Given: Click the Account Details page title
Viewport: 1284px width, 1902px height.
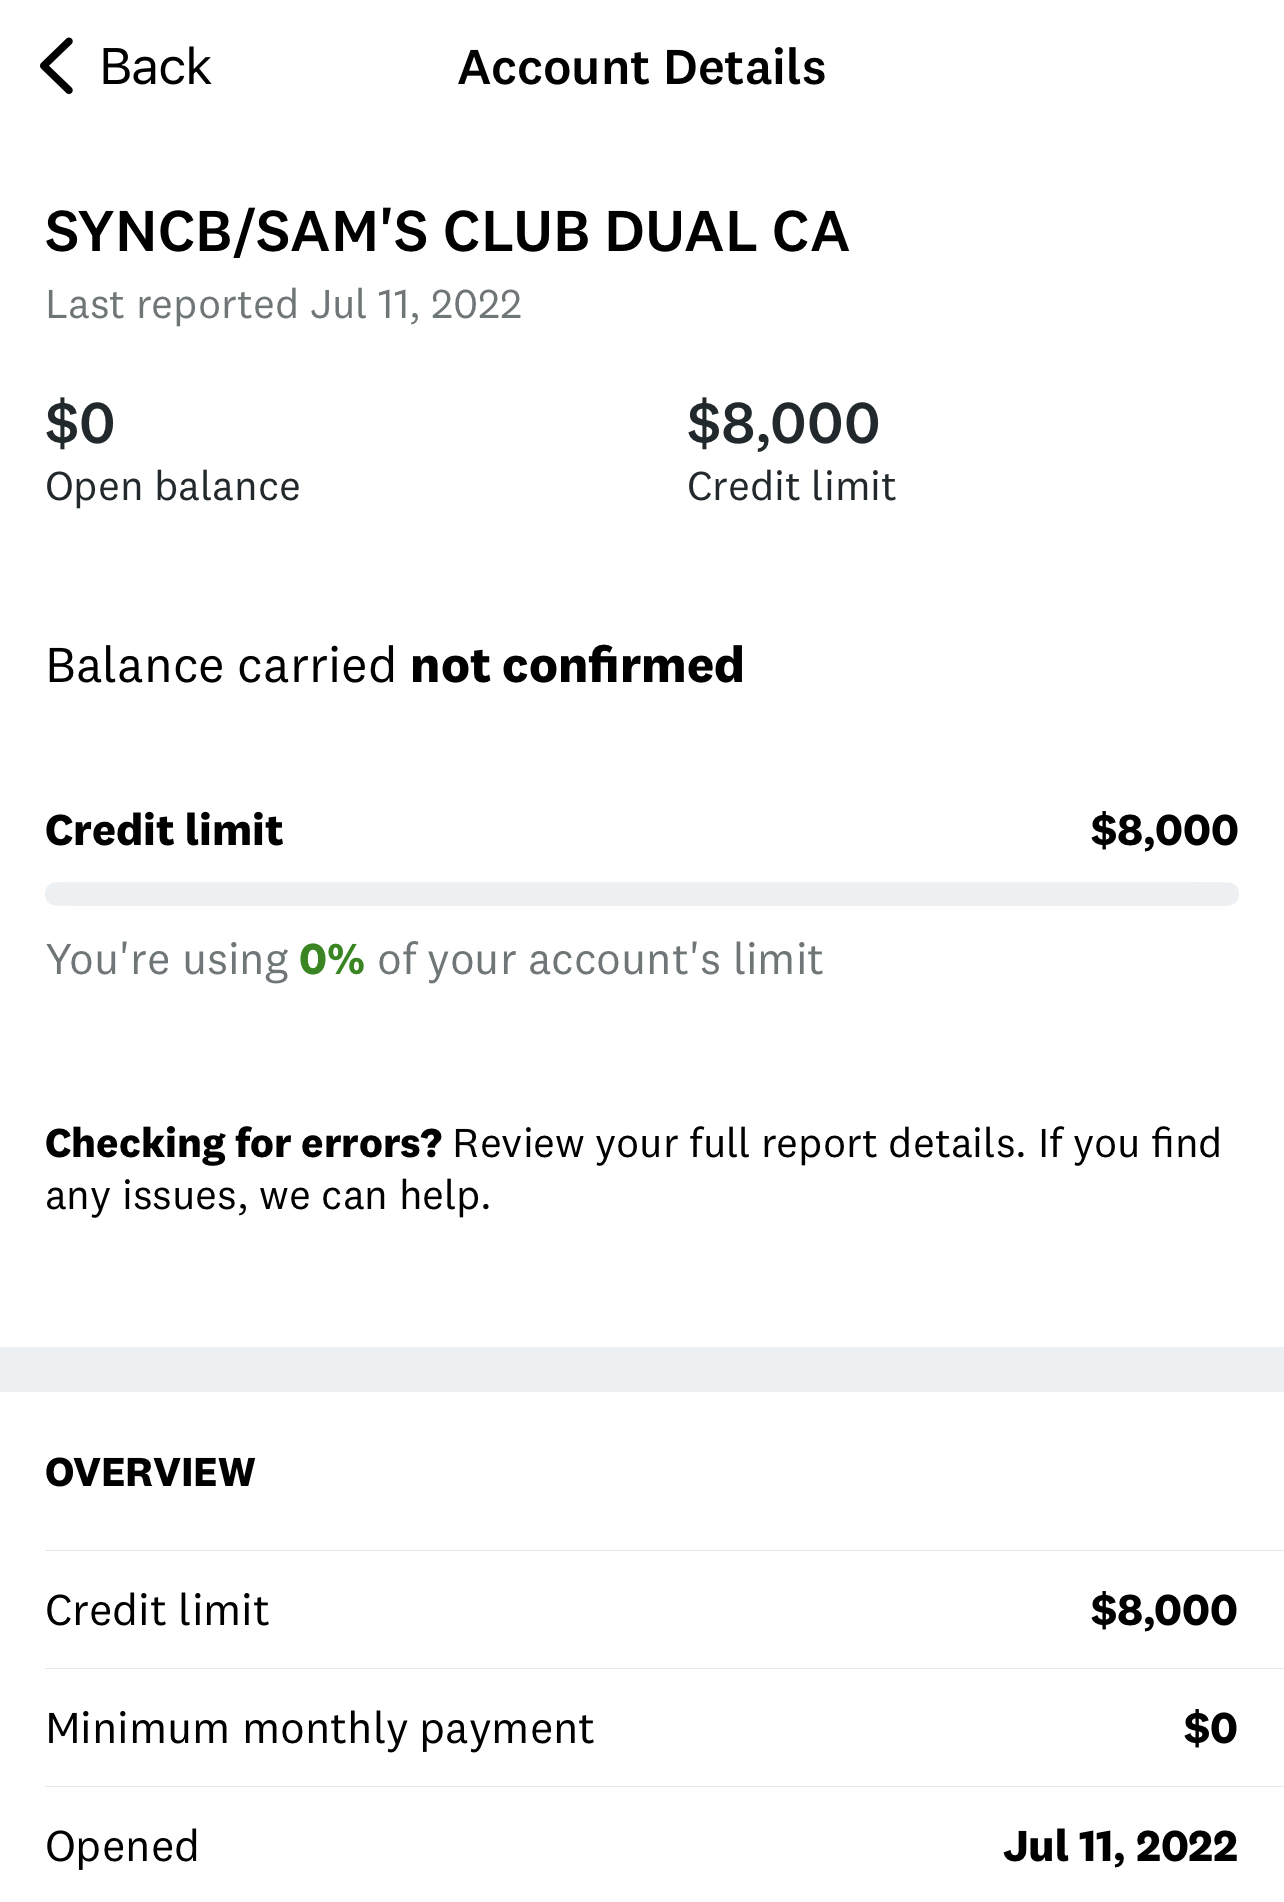Looking at the screenshot, I should point(641,68).
